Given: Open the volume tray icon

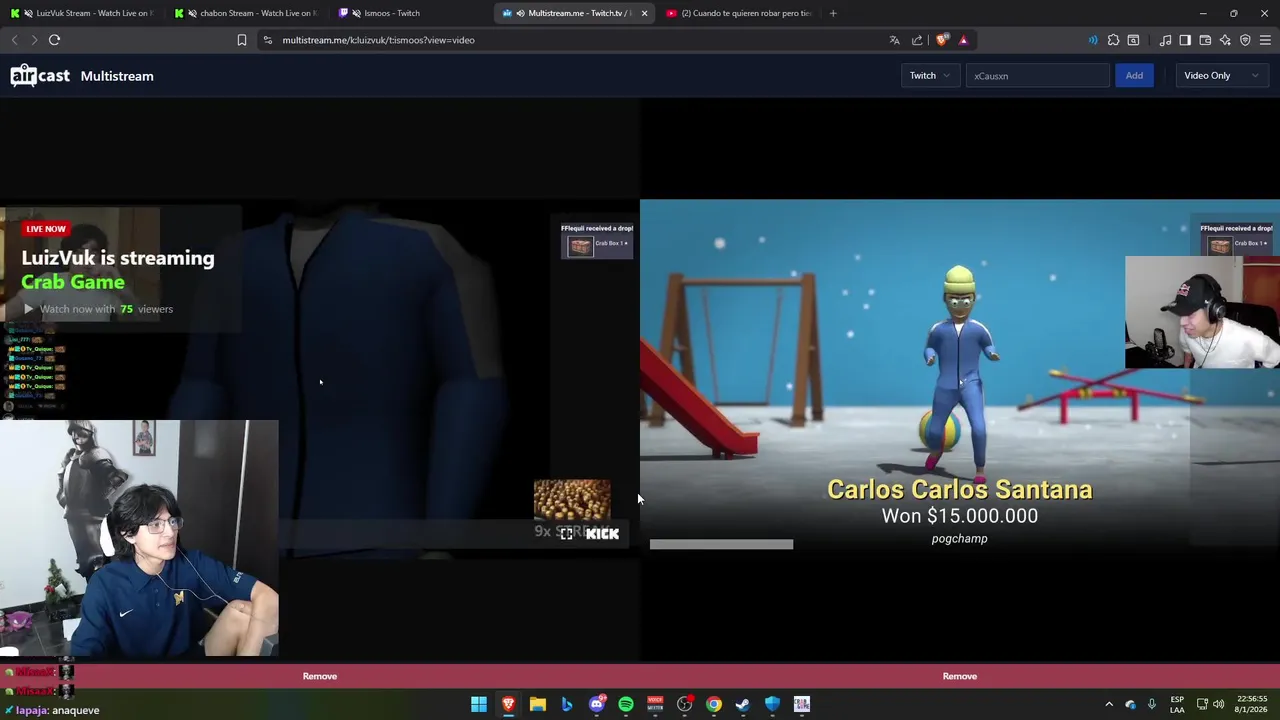Looking at the screenshot, I should [x=1218, y=704].
